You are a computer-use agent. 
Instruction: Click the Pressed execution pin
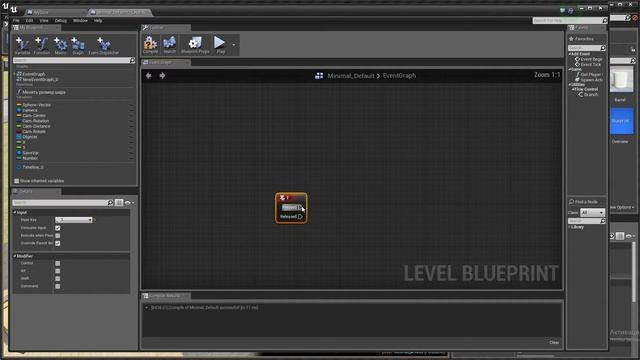point(300,207)
